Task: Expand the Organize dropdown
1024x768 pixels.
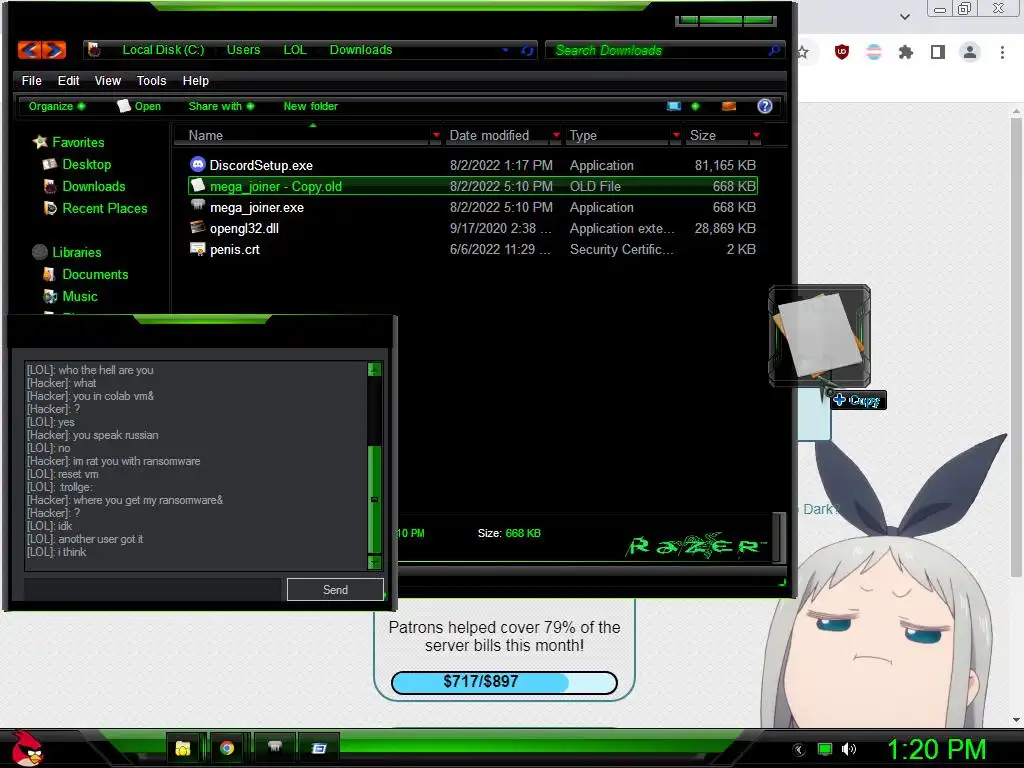Action: pyautogui.click(x=56, y=106)
